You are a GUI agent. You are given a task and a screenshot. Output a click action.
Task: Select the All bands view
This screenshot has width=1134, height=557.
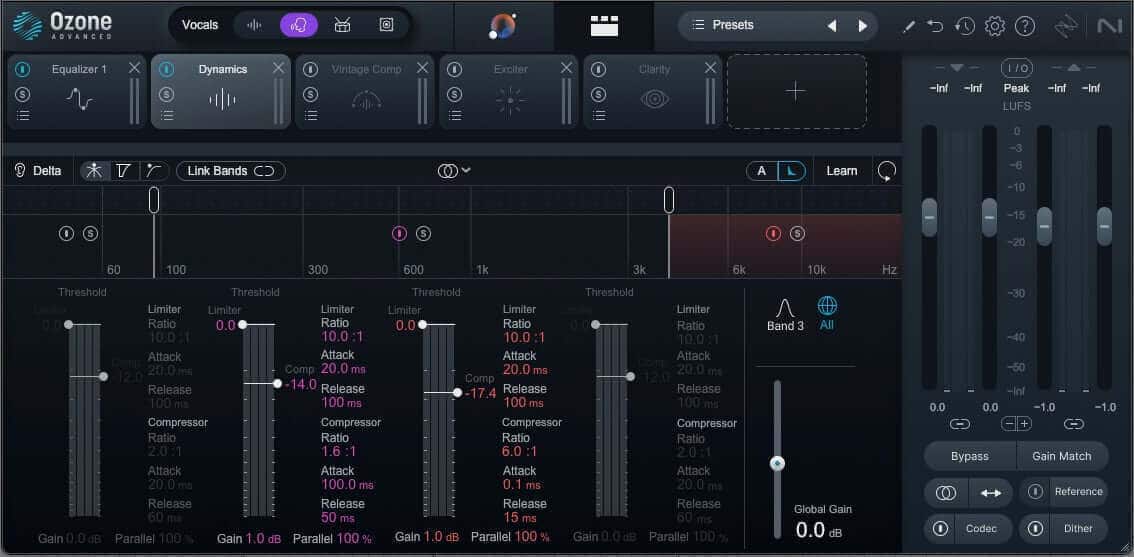(827, 313)
